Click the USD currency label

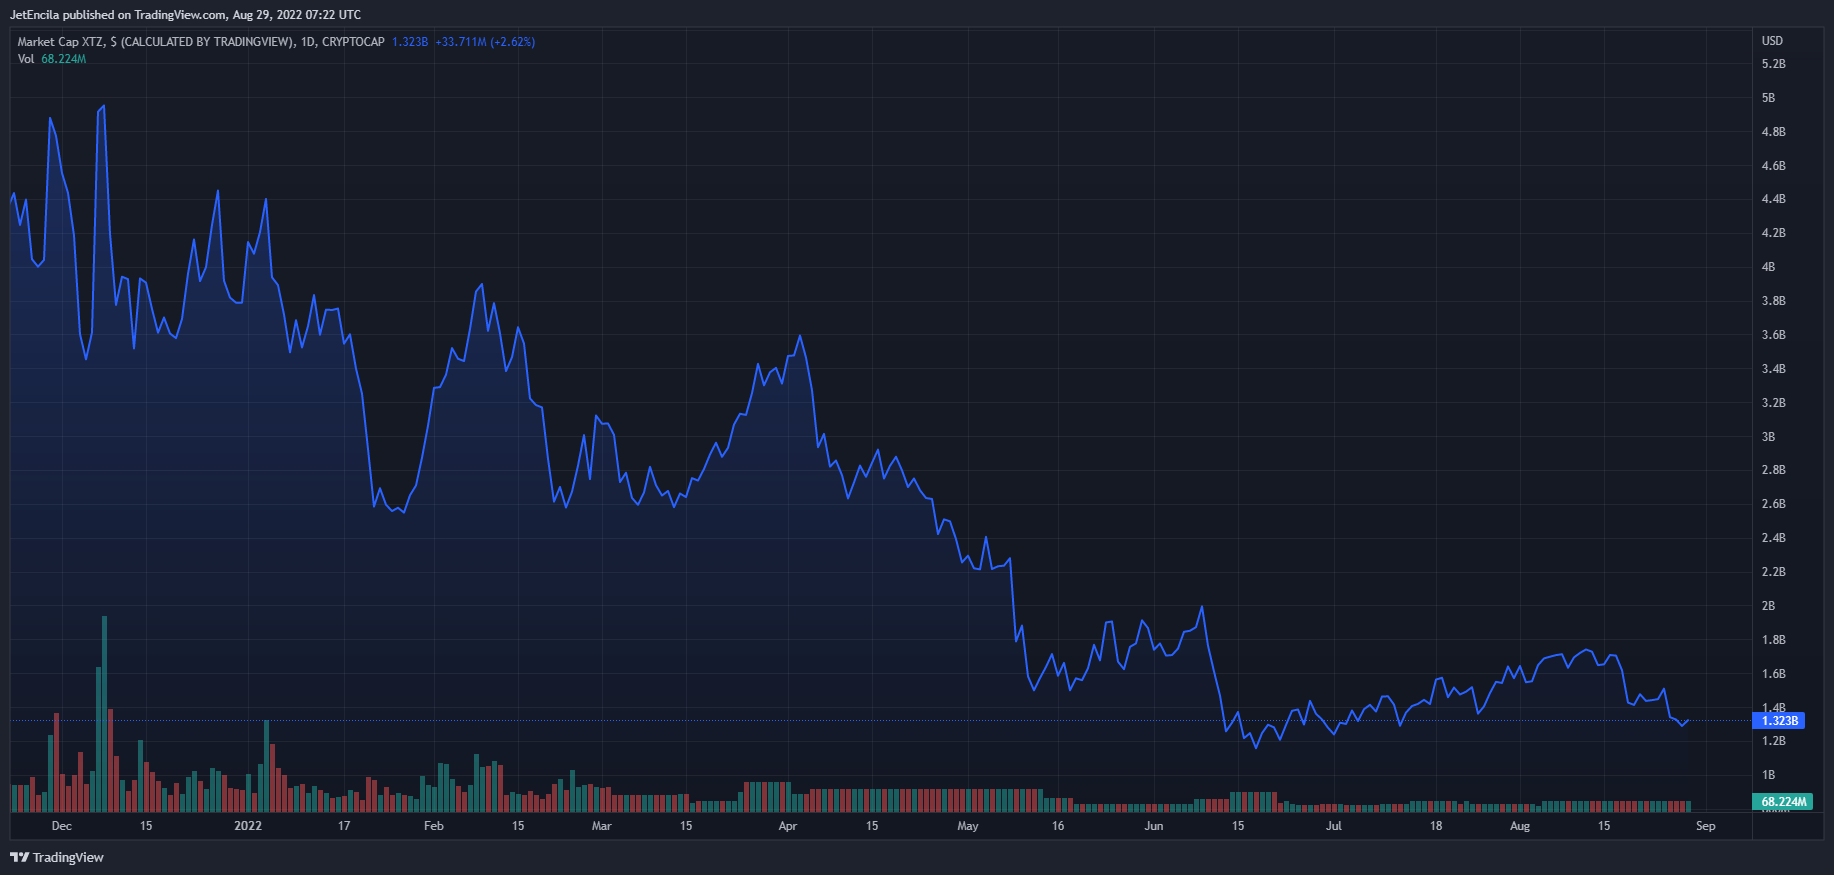(1772, 41)
